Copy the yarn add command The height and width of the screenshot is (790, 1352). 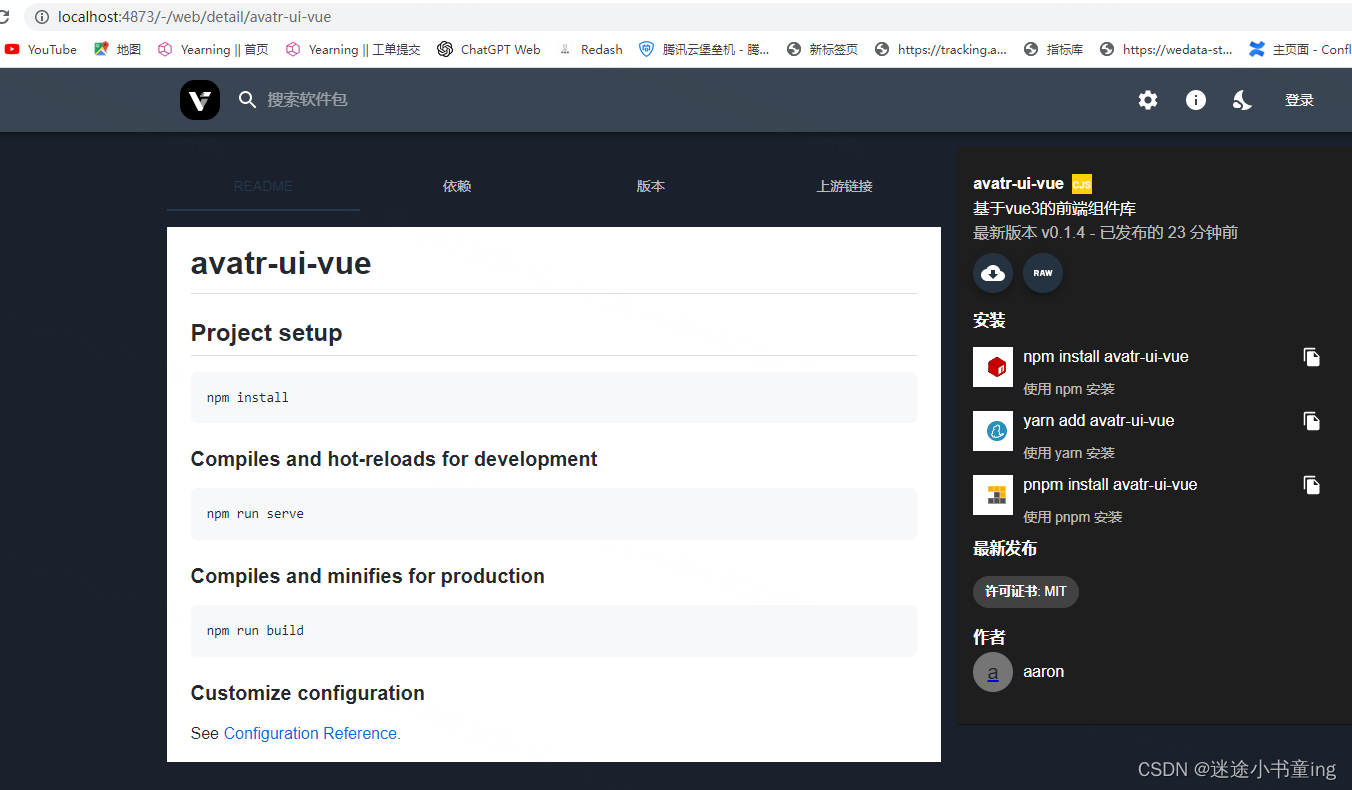pos(1312,421)
